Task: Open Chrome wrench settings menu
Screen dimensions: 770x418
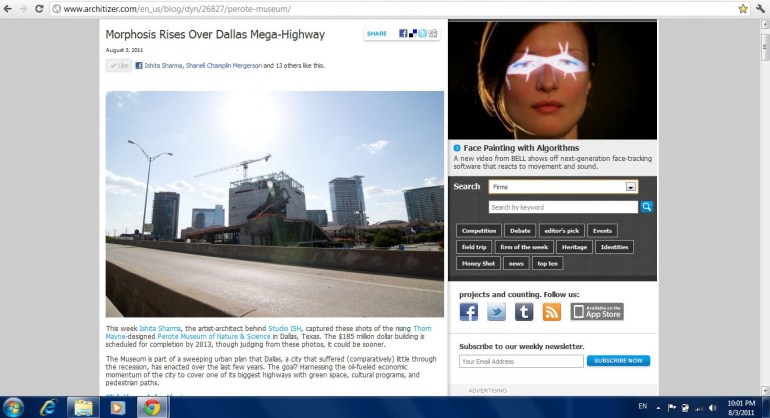Action: click(x=760, y=8)
